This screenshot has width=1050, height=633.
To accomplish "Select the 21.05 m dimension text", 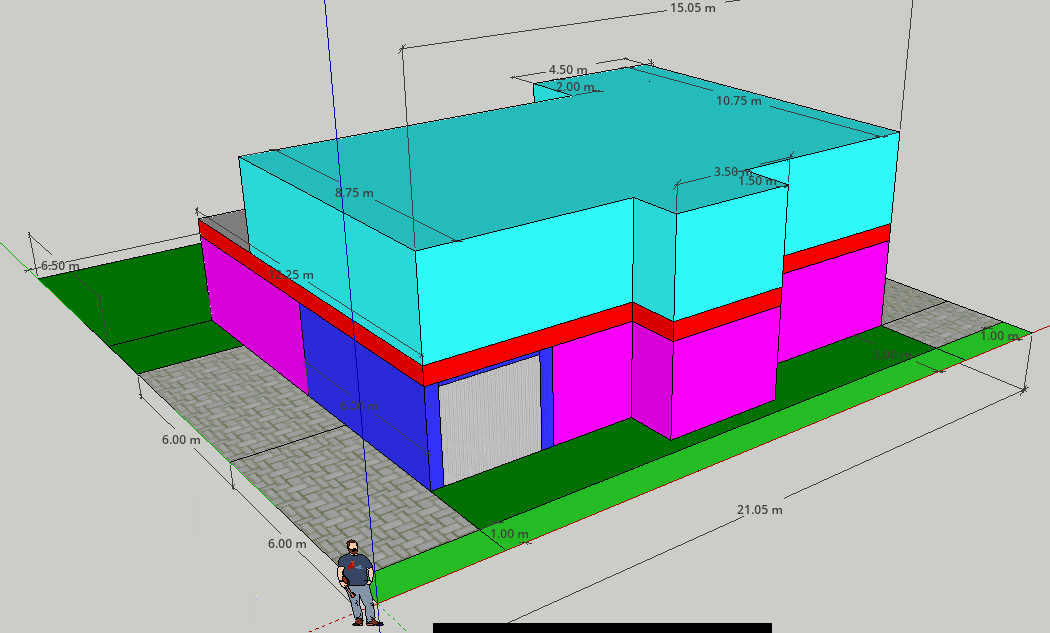I will (760, 510).
